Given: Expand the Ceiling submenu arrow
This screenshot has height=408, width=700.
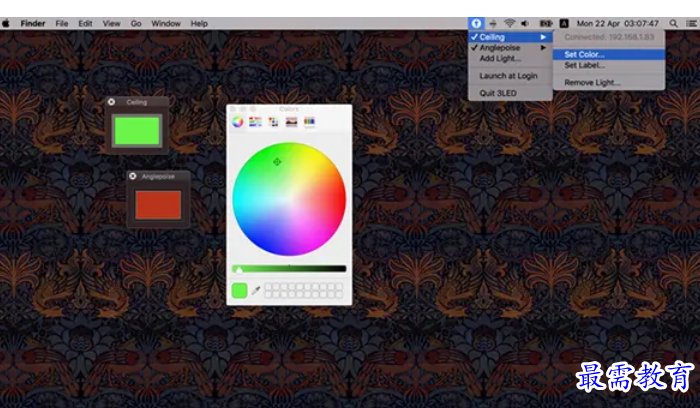Looking at the screenshot, I should click(543, 37).
